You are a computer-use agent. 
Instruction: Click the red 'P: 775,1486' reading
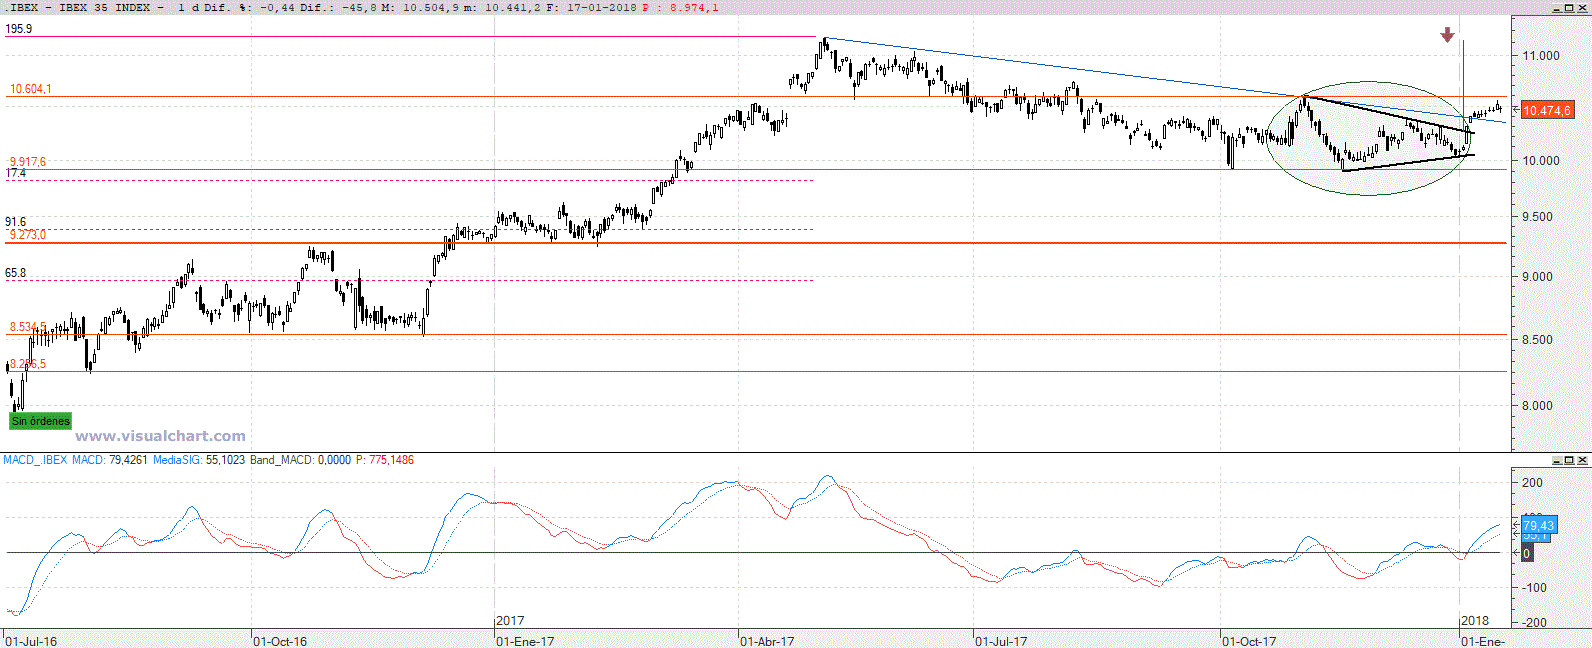coord(385,460)
